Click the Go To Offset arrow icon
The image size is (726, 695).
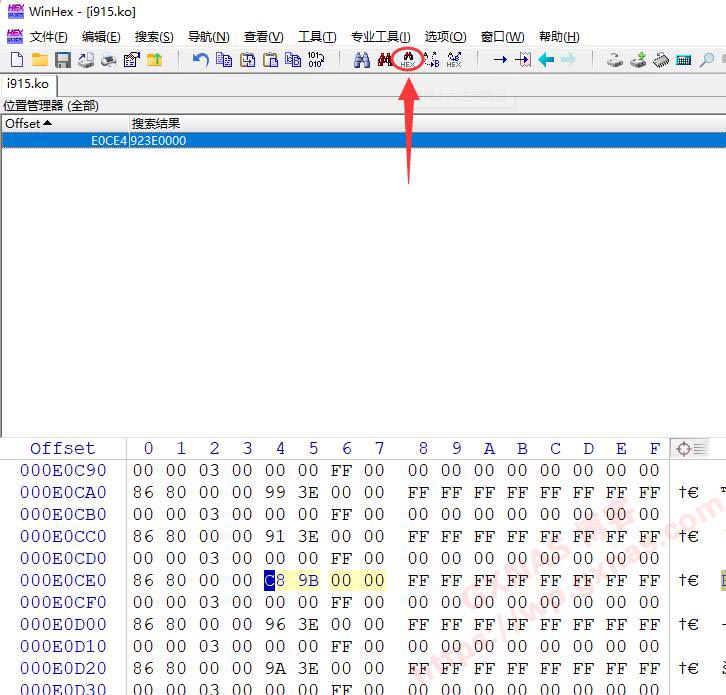click(500, 60)
